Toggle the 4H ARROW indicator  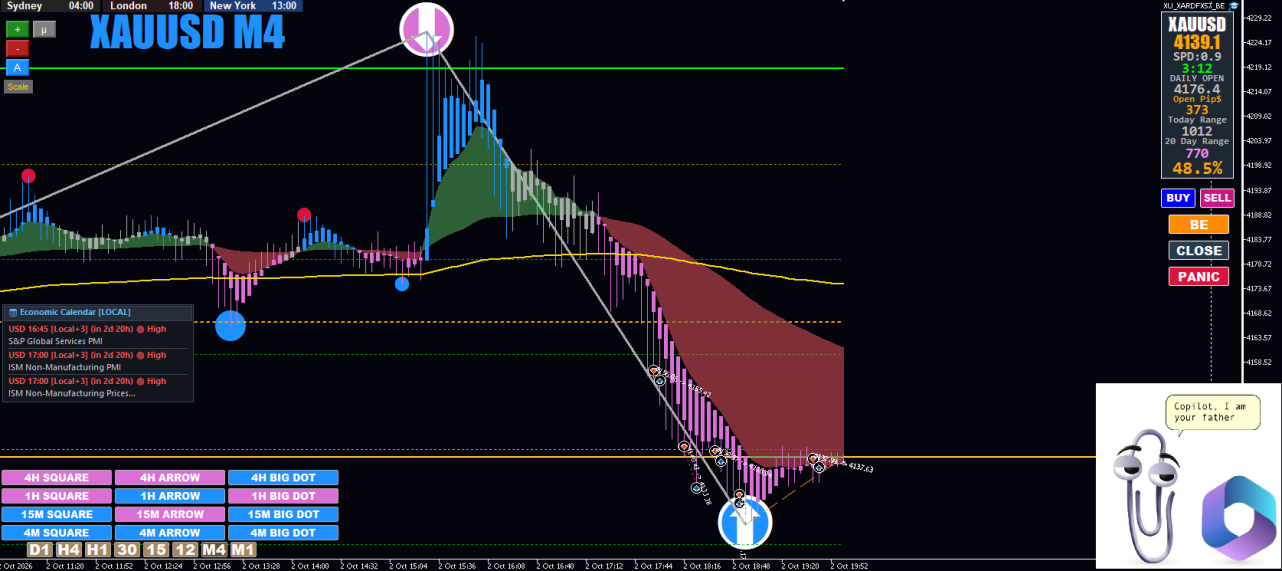[170, 478]
